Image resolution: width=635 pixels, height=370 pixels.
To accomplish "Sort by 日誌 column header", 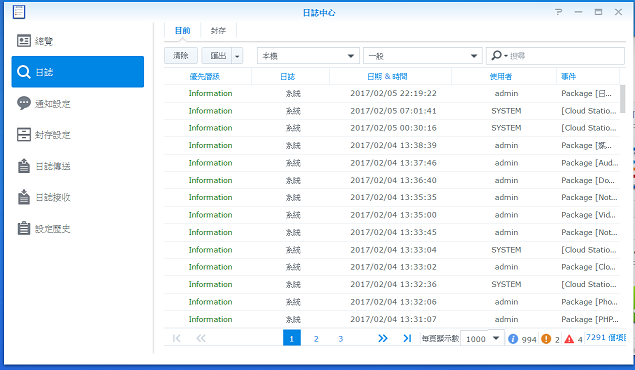I will pyautogui.click(x=290, y=77).
